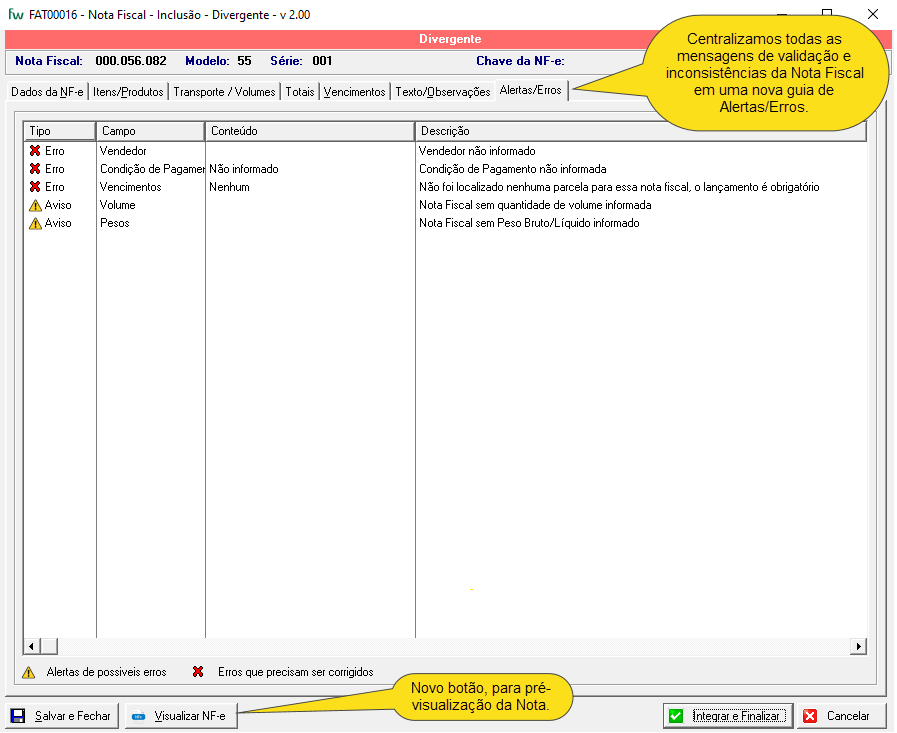Click Integrar e Finalizar button

coord(728,716)
